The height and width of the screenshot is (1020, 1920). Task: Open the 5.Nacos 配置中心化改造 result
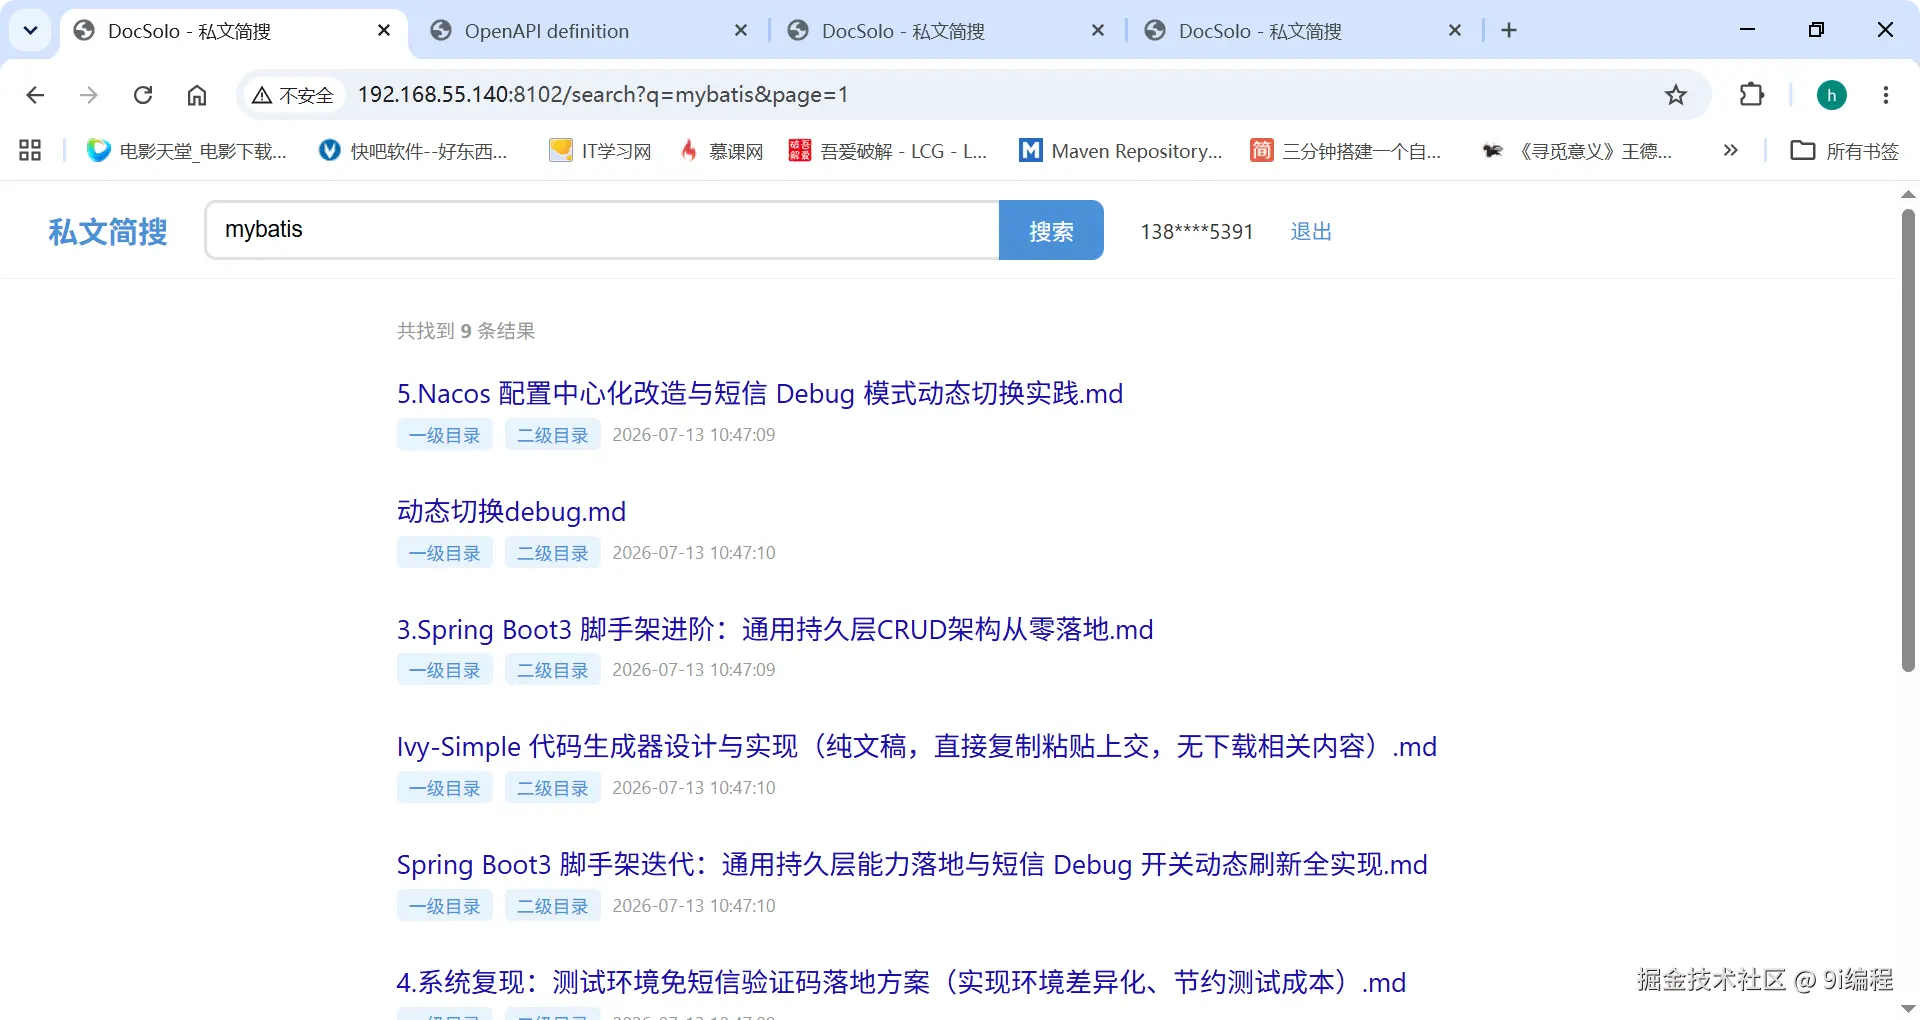point(760,393)
